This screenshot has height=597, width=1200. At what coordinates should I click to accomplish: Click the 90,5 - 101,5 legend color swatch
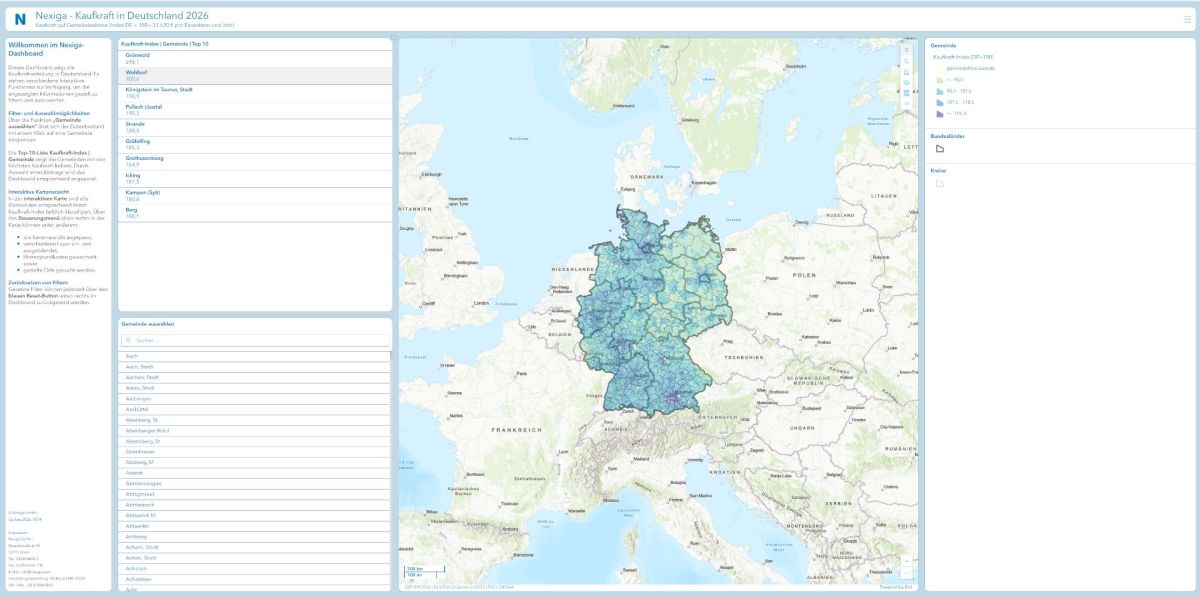pos(939,91)
